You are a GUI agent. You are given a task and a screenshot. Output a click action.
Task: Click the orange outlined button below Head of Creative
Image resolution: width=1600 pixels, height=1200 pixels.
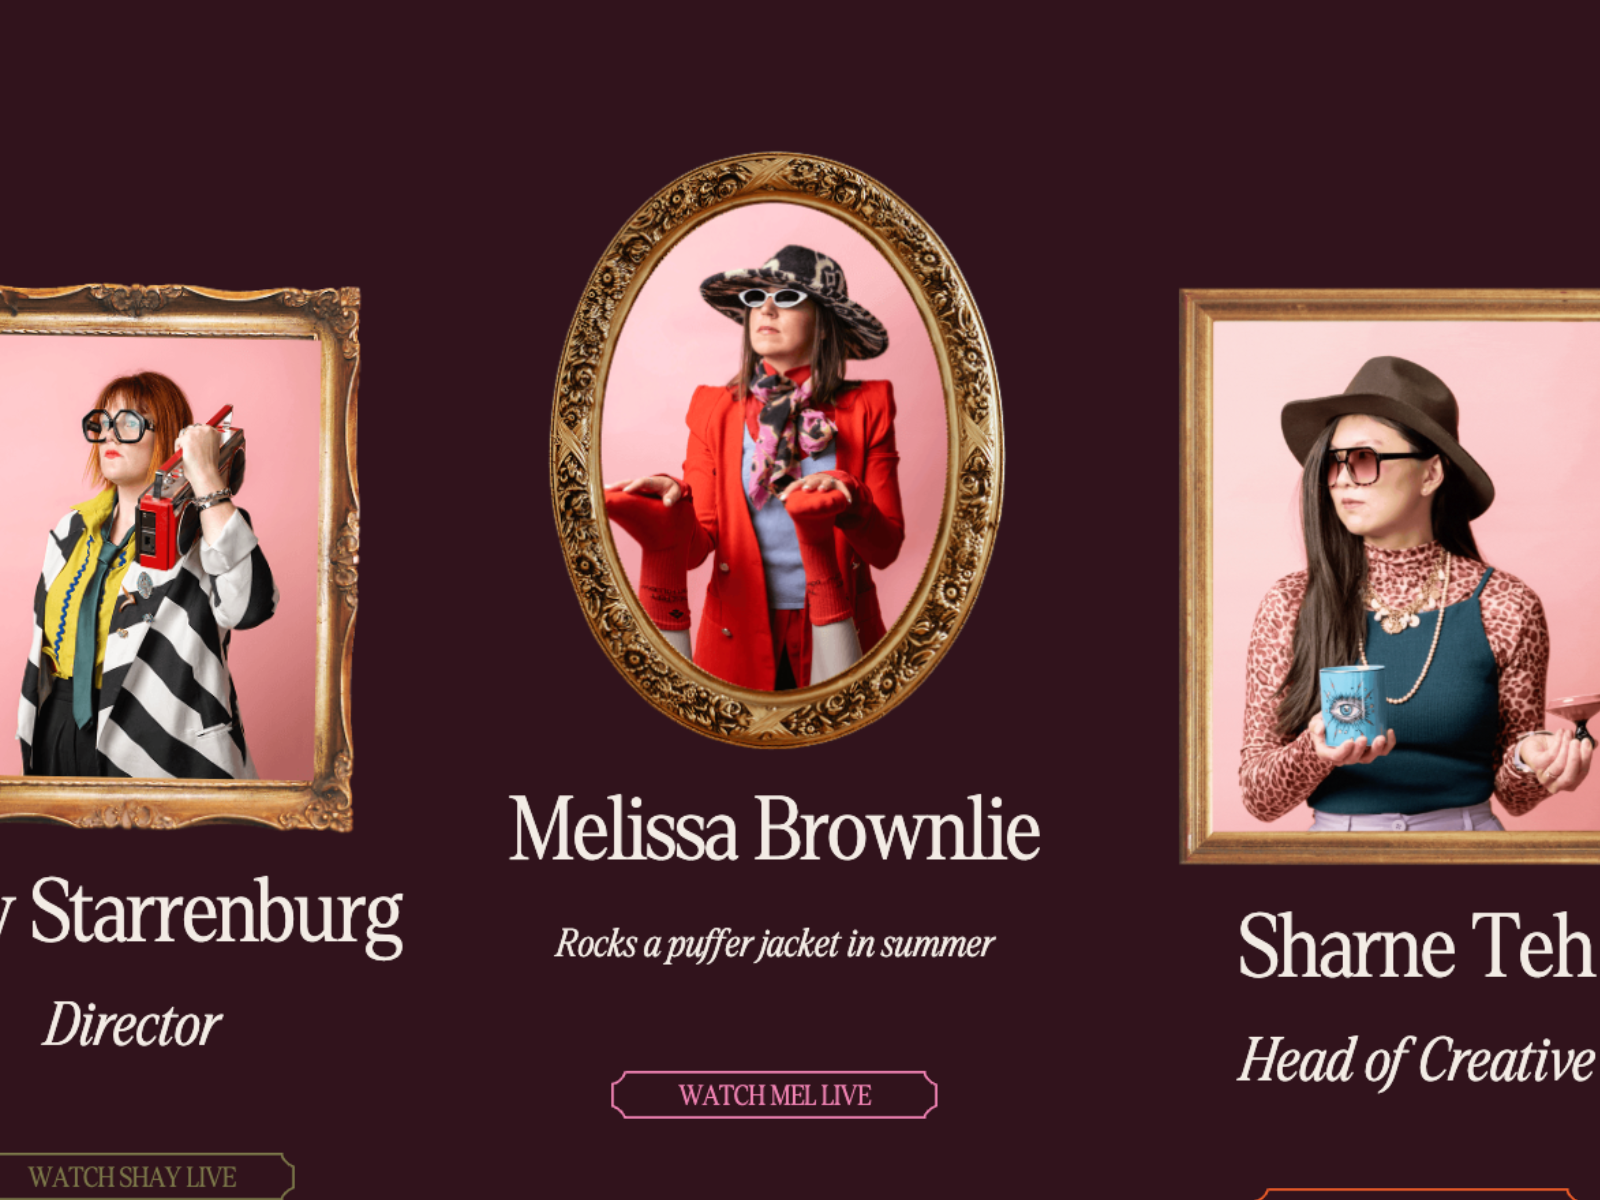pos(1415,1194)
